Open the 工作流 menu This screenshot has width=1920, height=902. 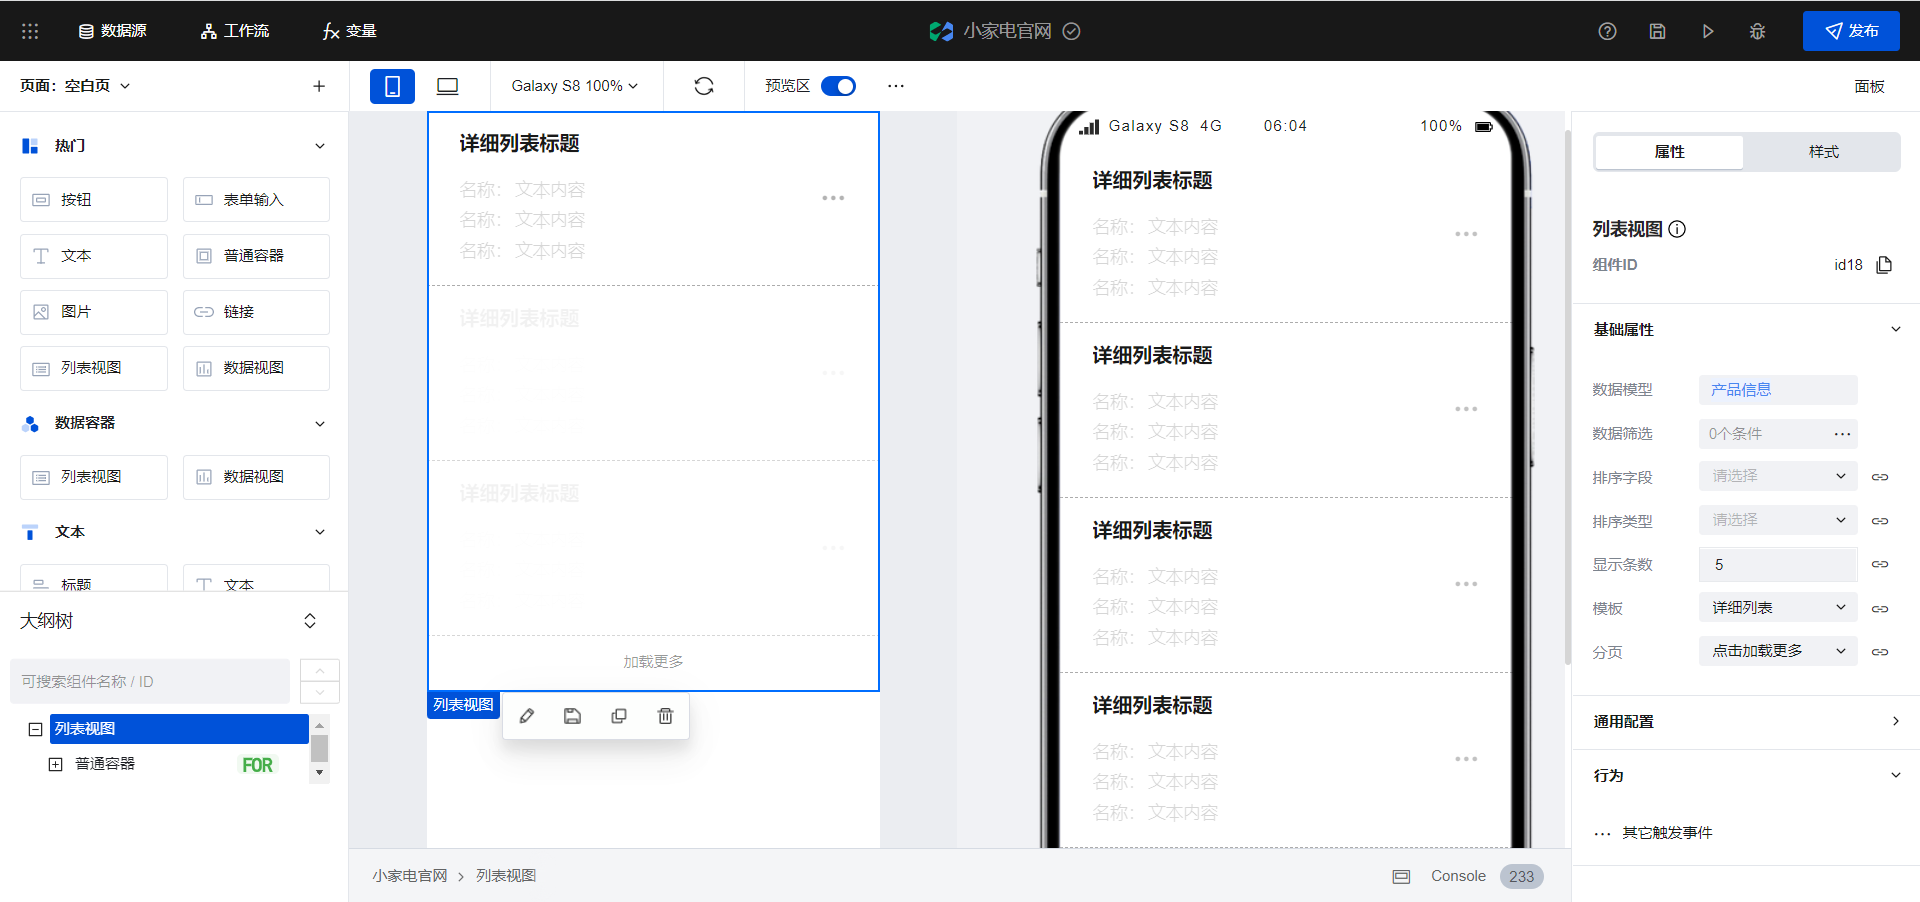coord(235,31)
